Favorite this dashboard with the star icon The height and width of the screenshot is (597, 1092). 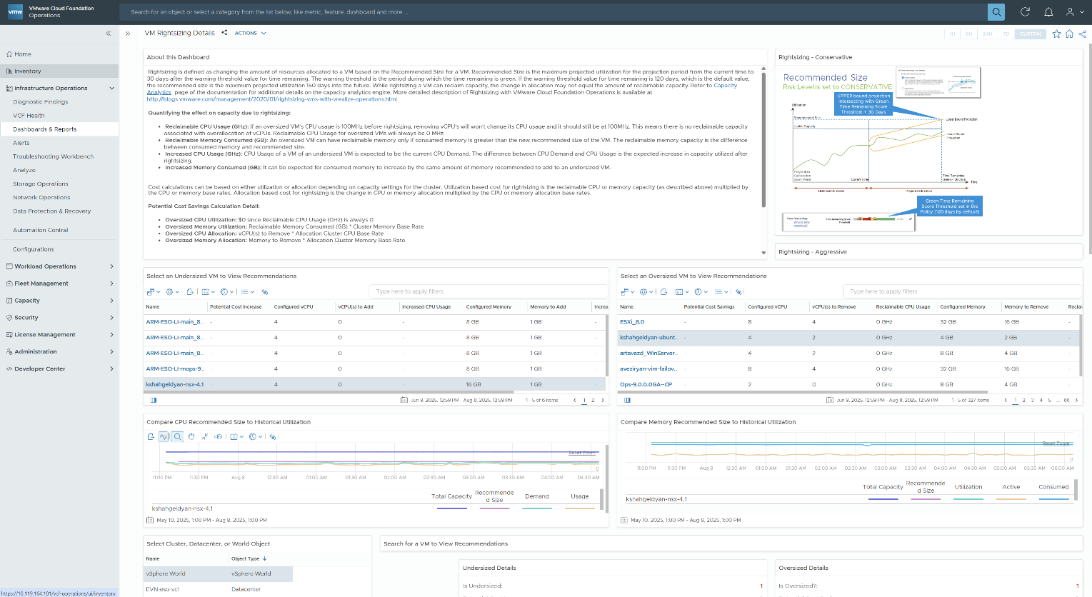[x=1056, y=33]
